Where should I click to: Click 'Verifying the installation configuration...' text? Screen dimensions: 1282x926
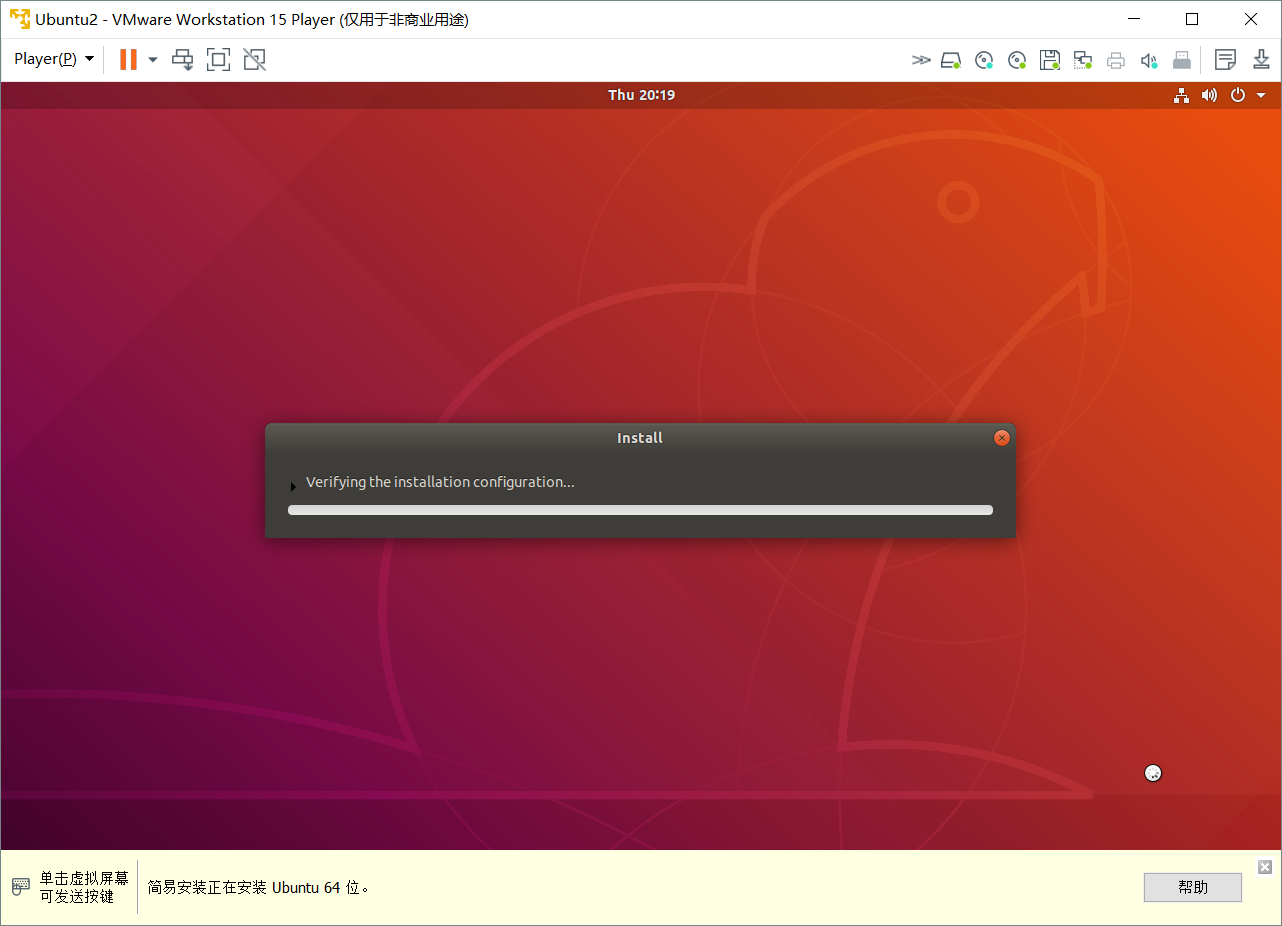(440, 482)
